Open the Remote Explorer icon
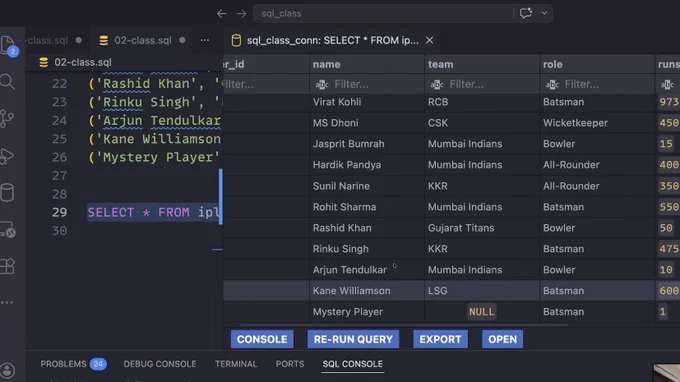680x382 pixels. 7,229
